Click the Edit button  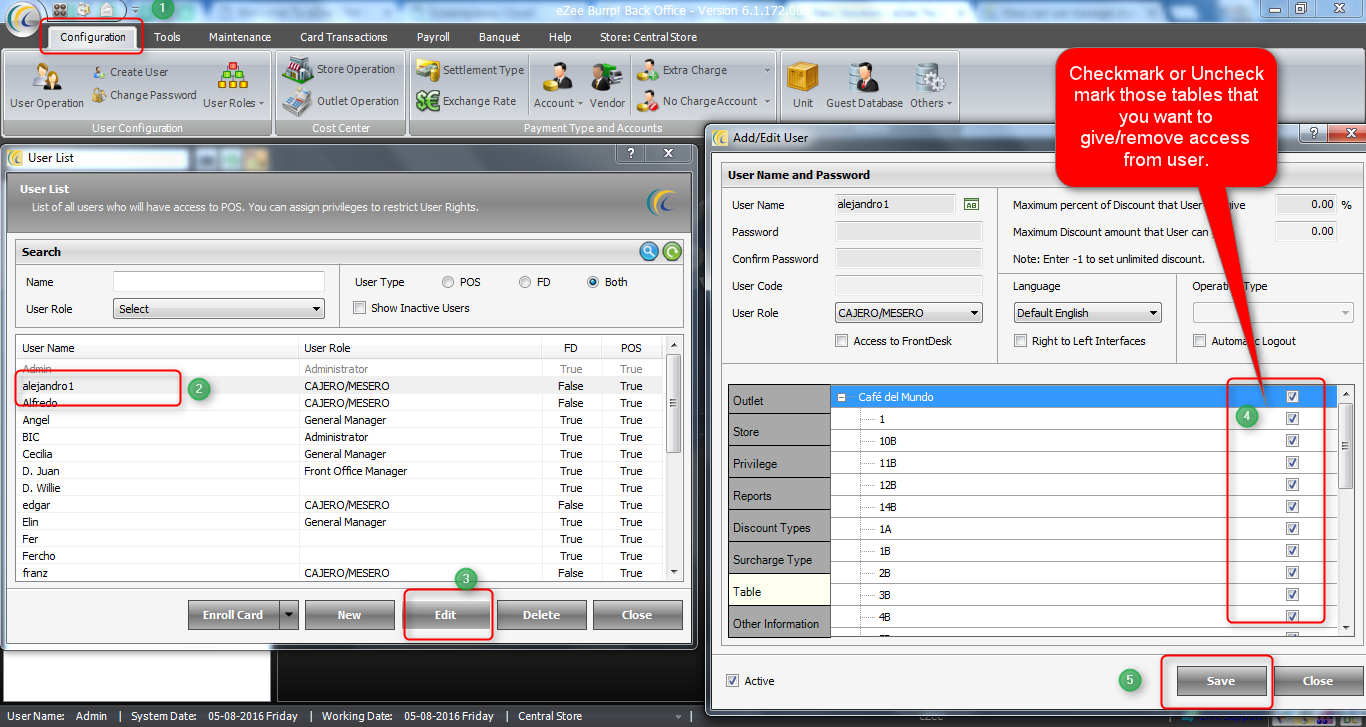pos(445,615)
